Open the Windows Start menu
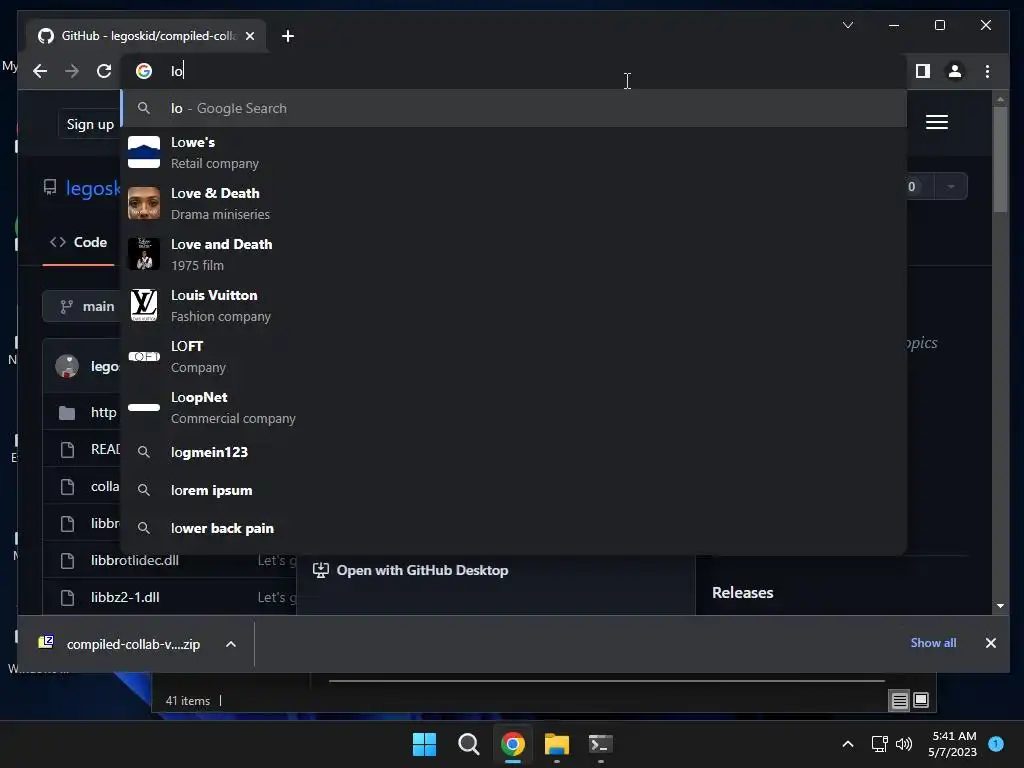1024x768 pixels. pyautogui.click(x=424, y=744)
